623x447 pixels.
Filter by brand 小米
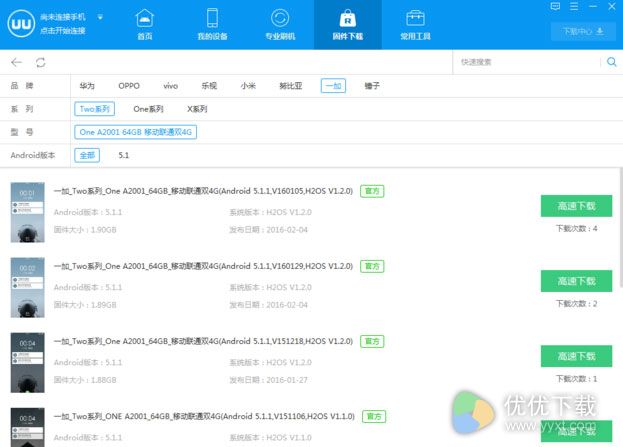pos(248,86)
